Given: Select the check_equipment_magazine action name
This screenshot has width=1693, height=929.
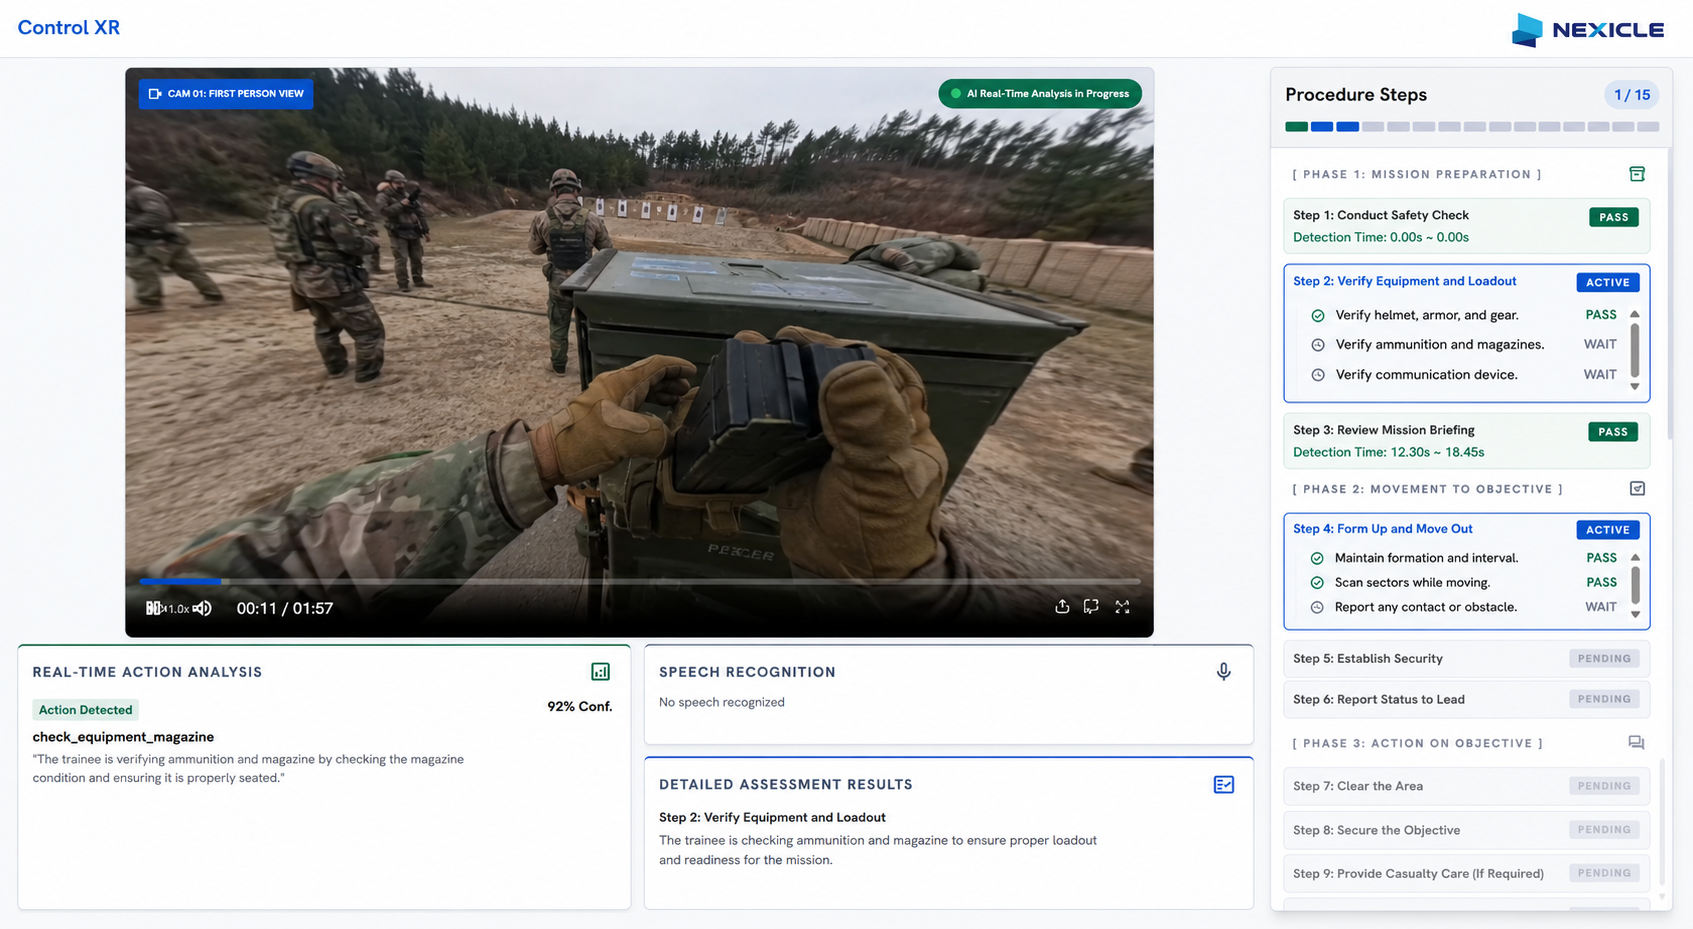Looking at the screenshot, I should coord(123,737).
